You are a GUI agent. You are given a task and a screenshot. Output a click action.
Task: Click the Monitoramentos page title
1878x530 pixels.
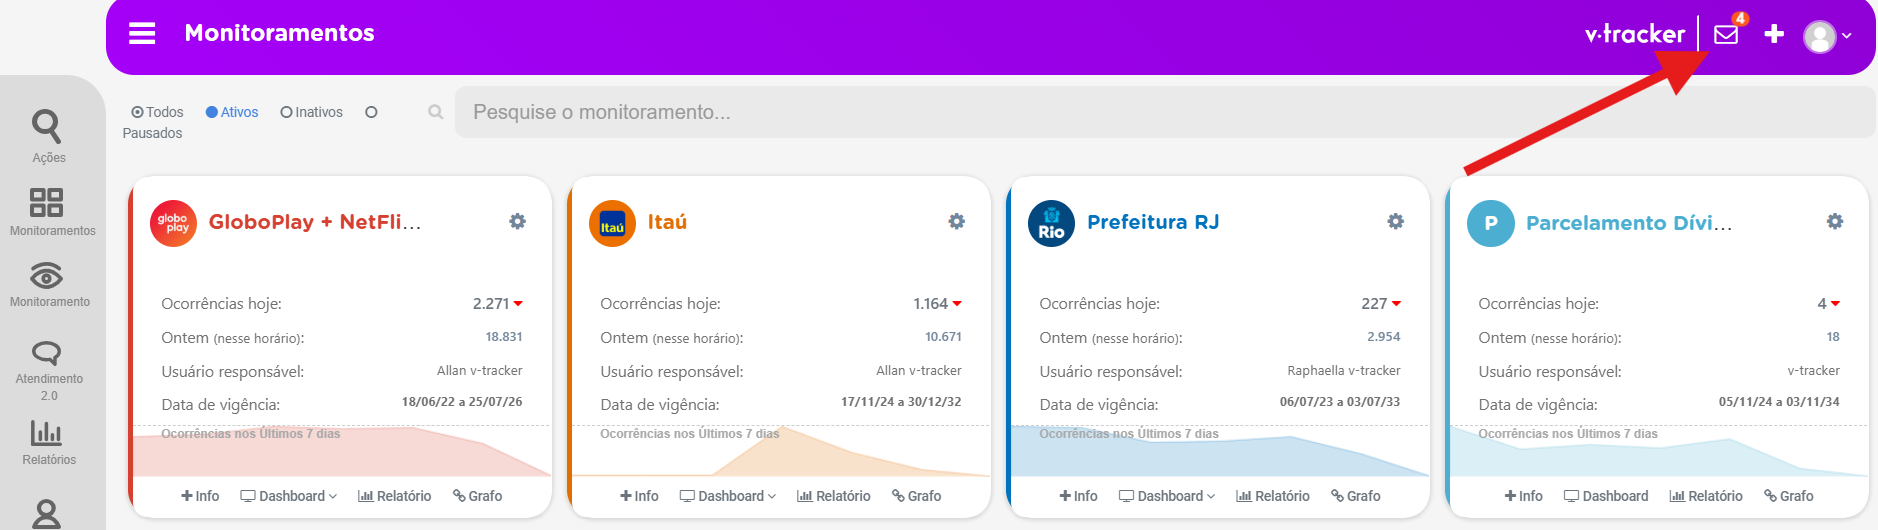click(279, 33)
